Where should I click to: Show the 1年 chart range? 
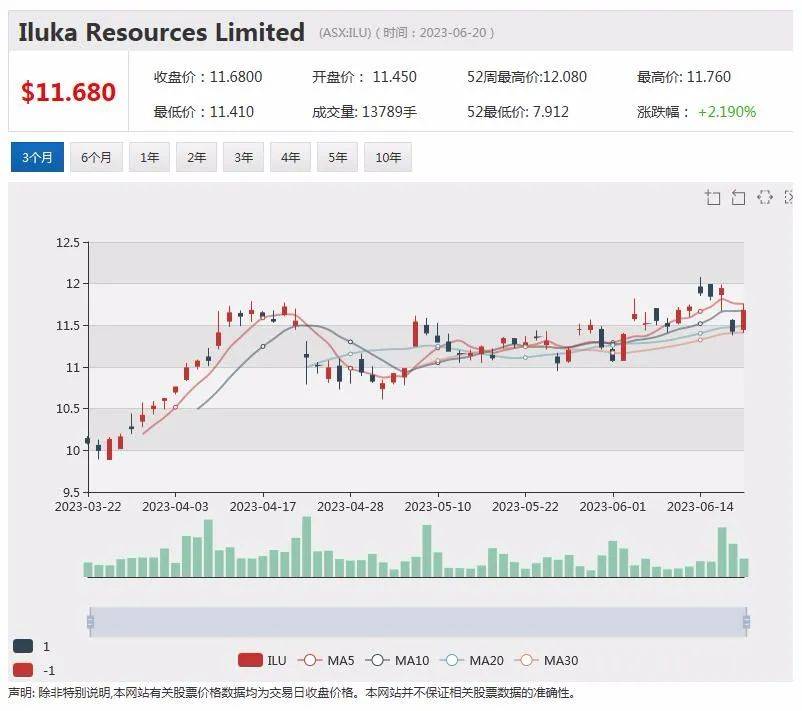tap(149, 157)
